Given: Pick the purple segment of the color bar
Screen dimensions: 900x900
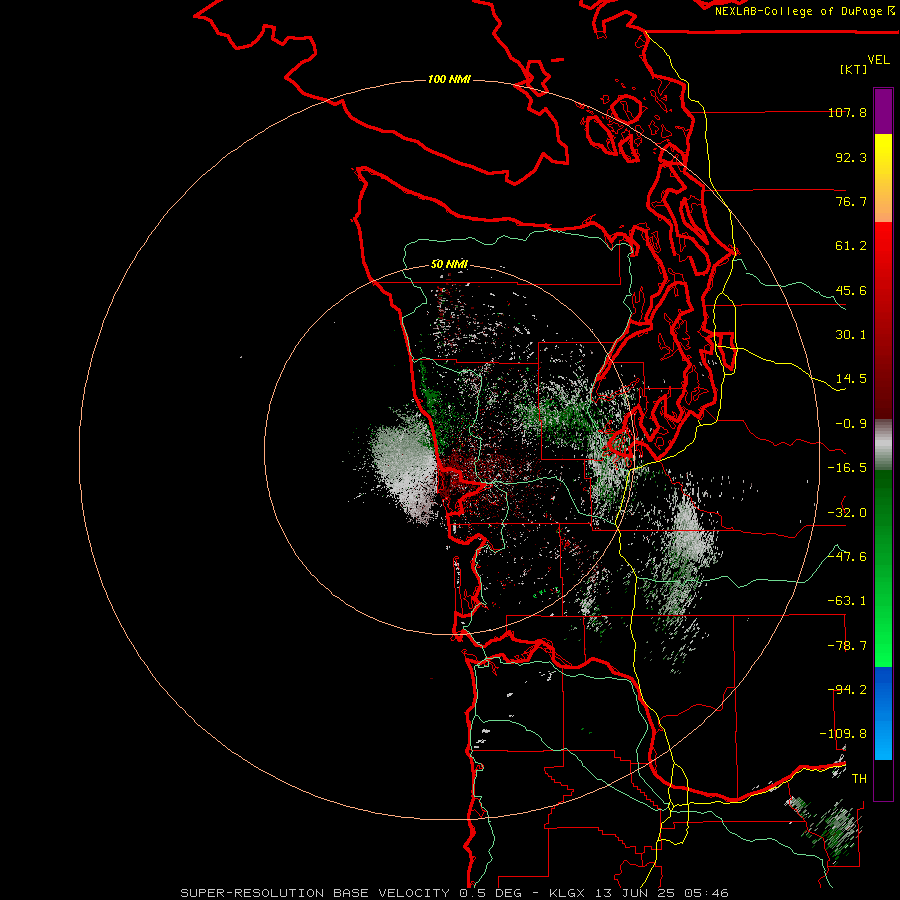Looking at the screenshot, I should [883, 111].
